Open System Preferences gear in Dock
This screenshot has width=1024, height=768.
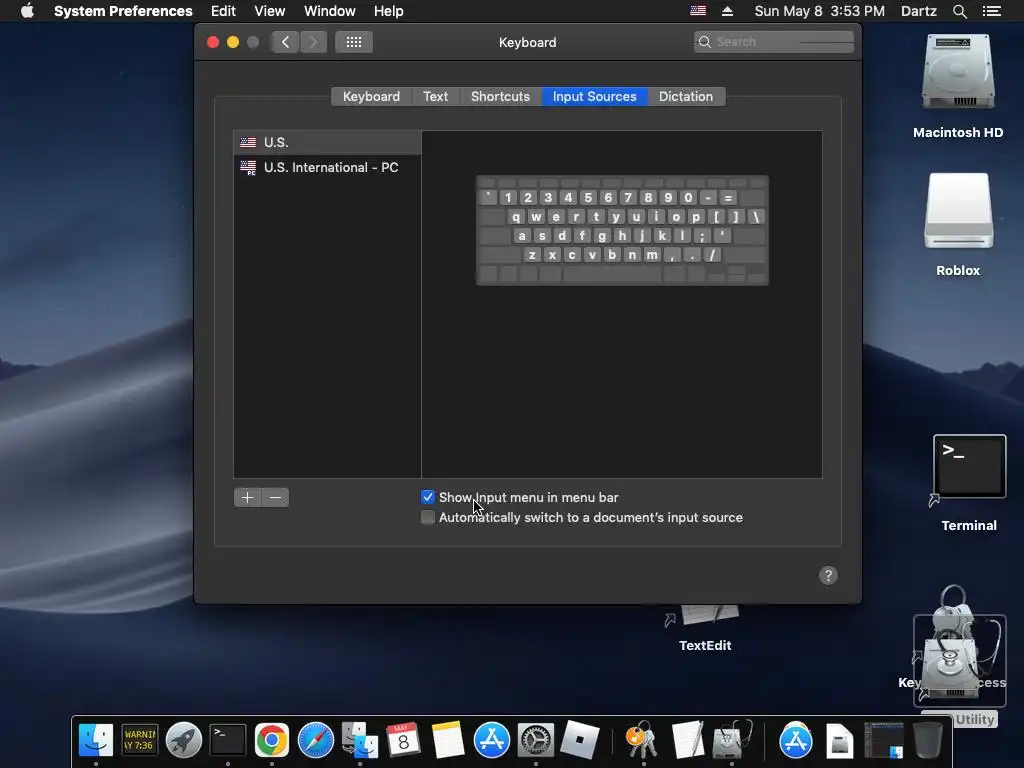[x=536, y=741]
